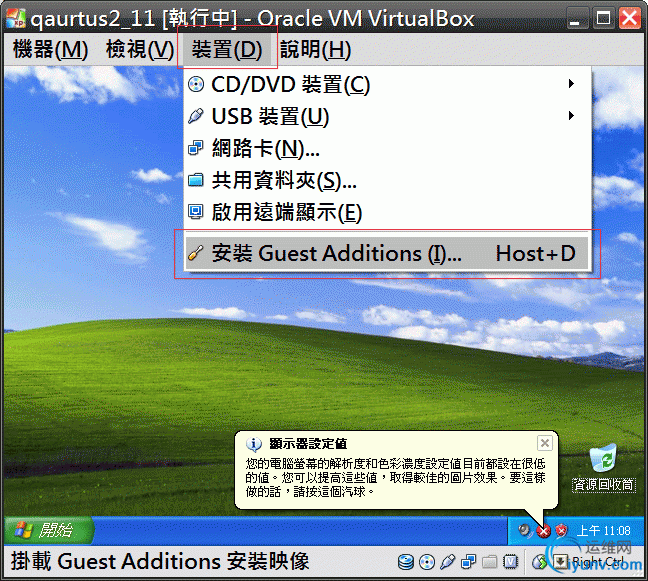Click the red security shield tray icon

[x=562, y=530]
